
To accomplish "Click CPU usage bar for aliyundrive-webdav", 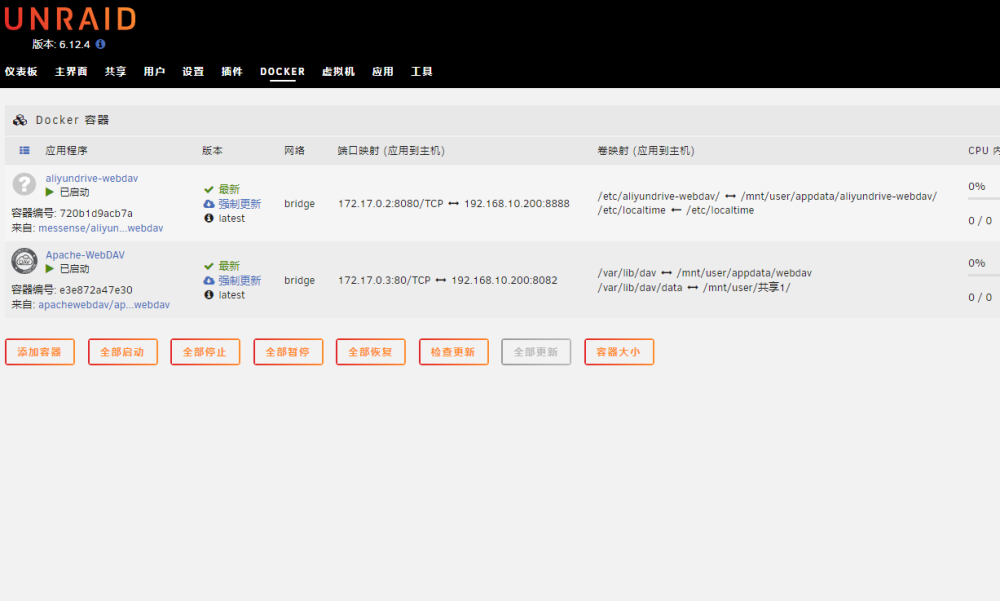I will pyautogui.click(x=983, y=198).
